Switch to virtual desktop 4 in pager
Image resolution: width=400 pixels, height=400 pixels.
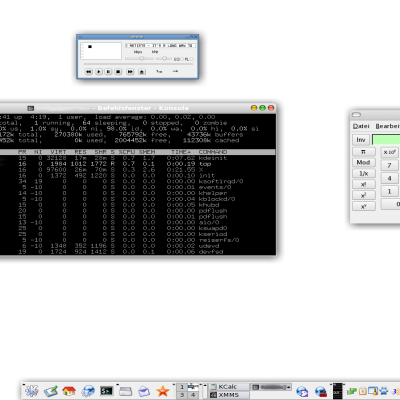coord(193,395)
